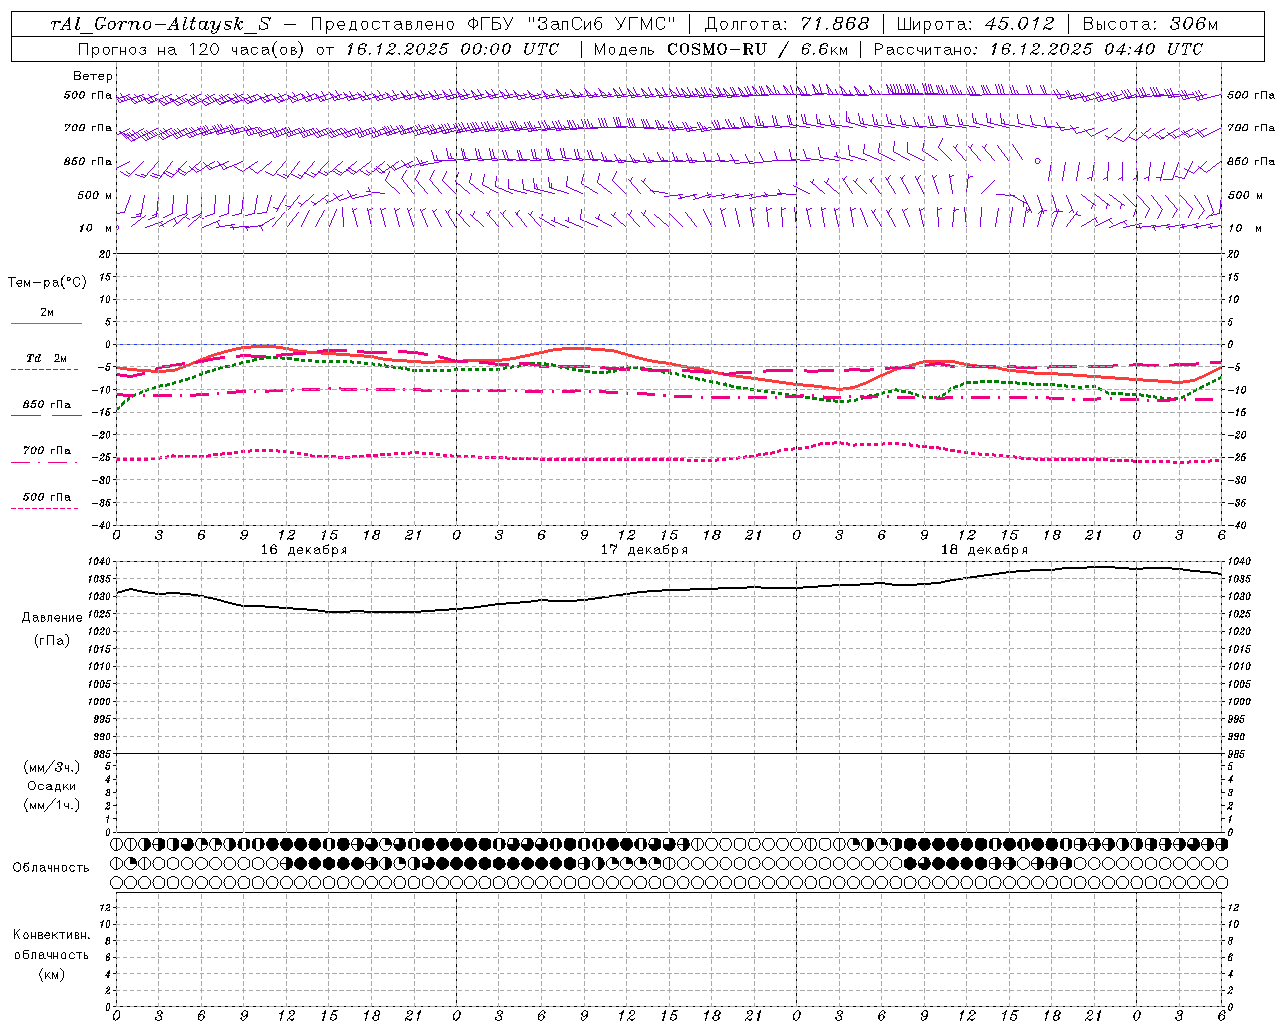The image size is (1280, 1024).
Task: Click the Тем-ра(°C) axis title
Action: [x=47, y=282]
